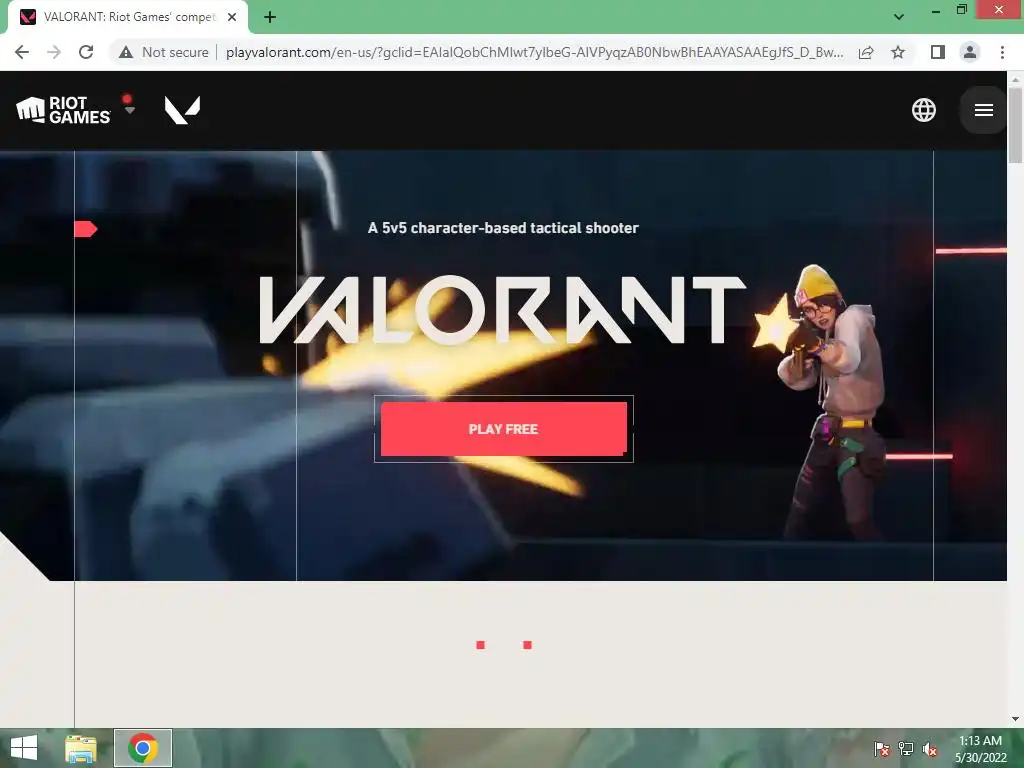Go back to previous page
The height and width of the screenshot is (768, 1024).
tap(22, 52)
